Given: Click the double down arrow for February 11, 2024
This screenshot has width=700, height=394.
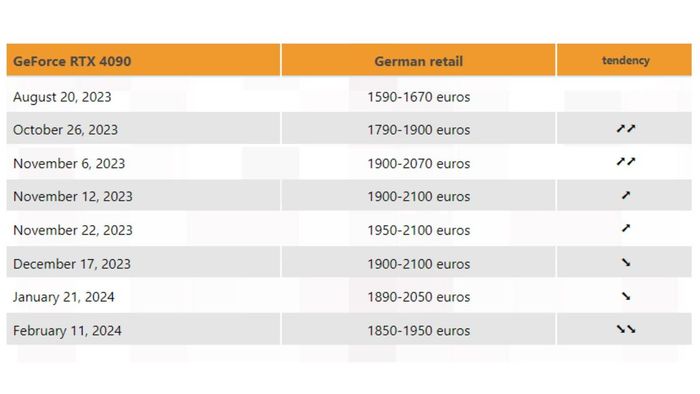Looking at the screenshot, I should point(625,329).
